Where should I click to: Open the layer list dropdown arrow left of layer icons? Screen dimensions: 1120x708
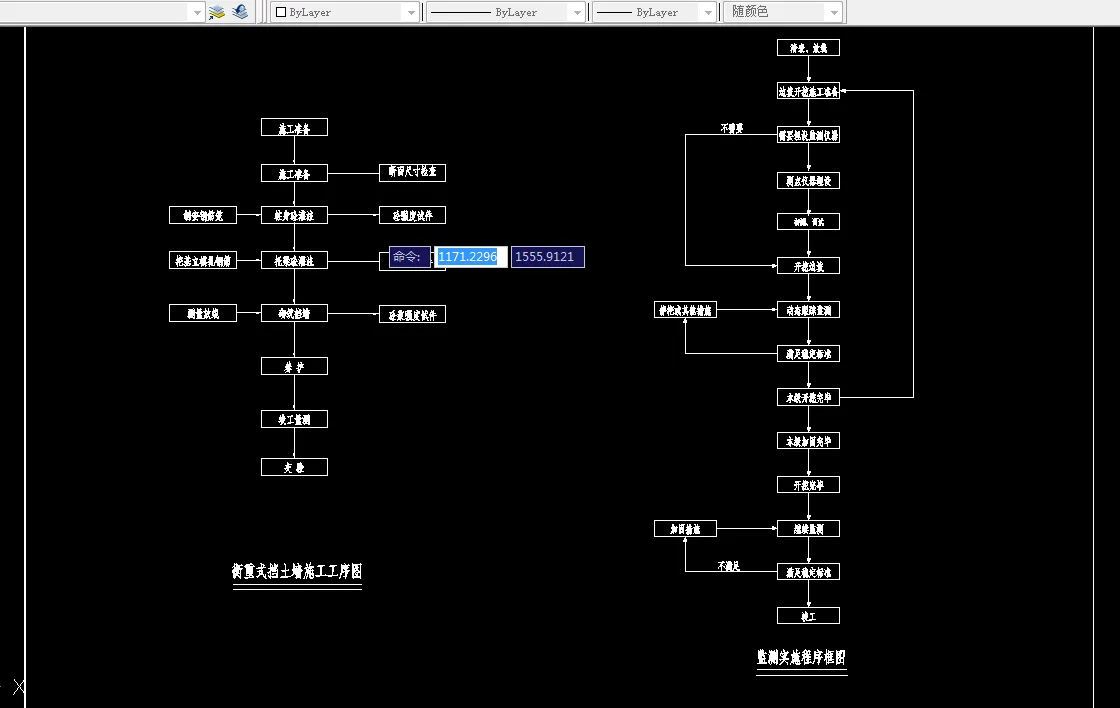coord(197,12)
